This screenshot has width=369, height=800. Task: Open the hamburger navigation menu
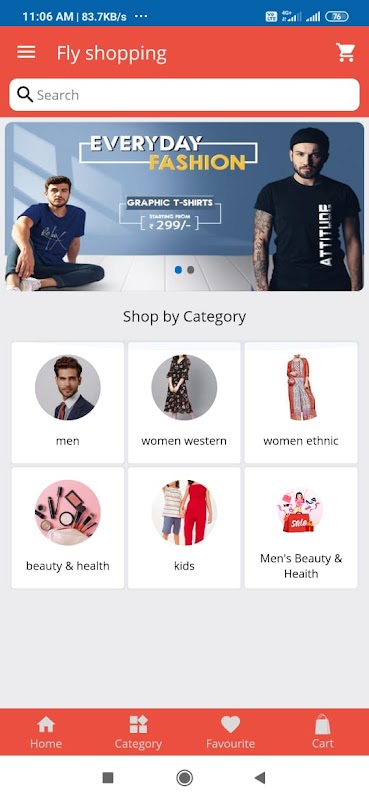(26, 52)
